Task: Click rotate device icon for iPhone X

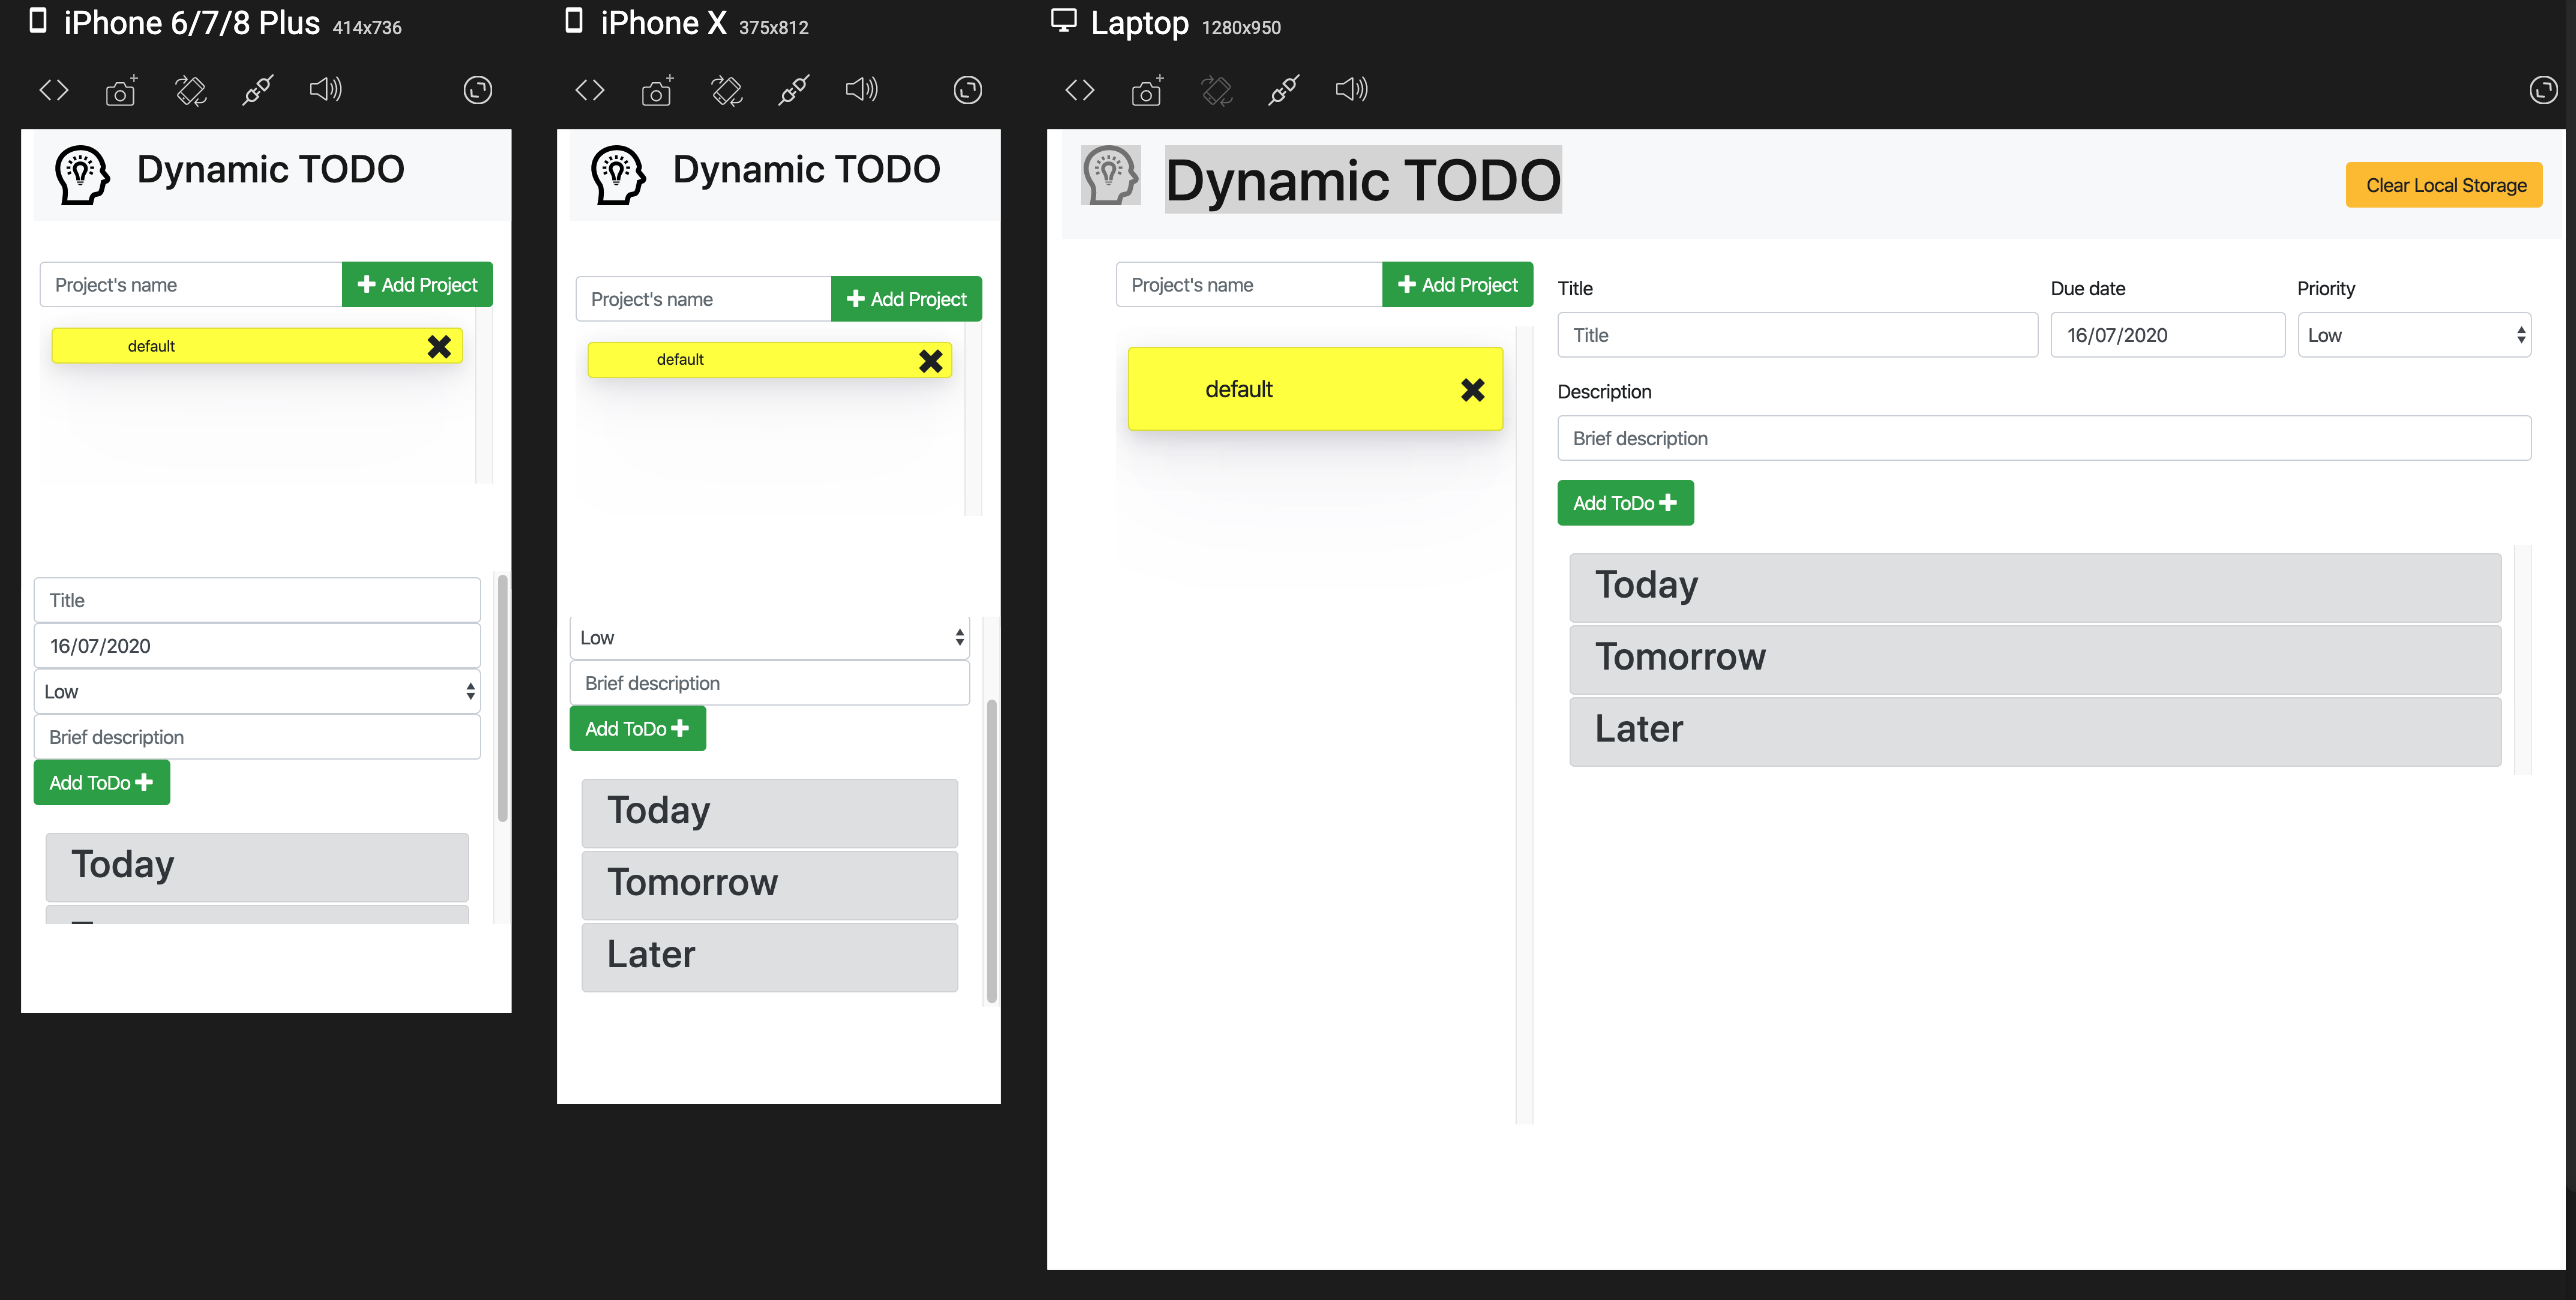Action: point(727,91)
